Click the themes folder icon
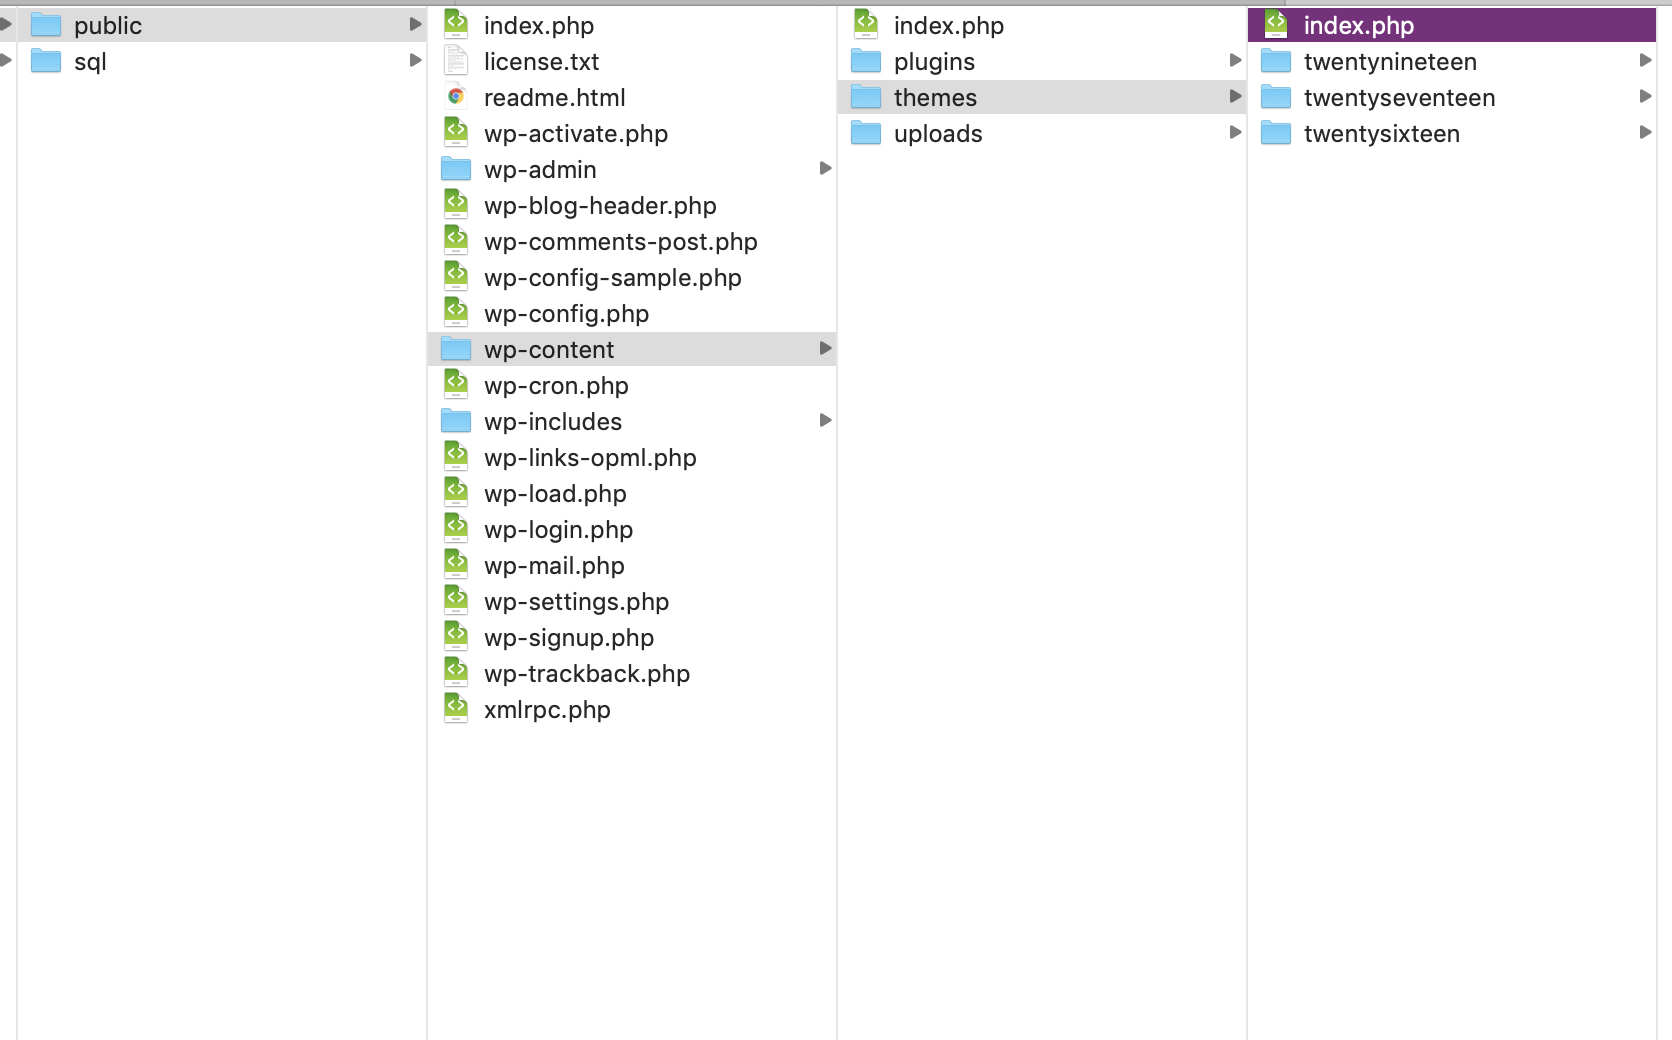This screenshot has height=1040, width=1672. (x=866, y=97)
